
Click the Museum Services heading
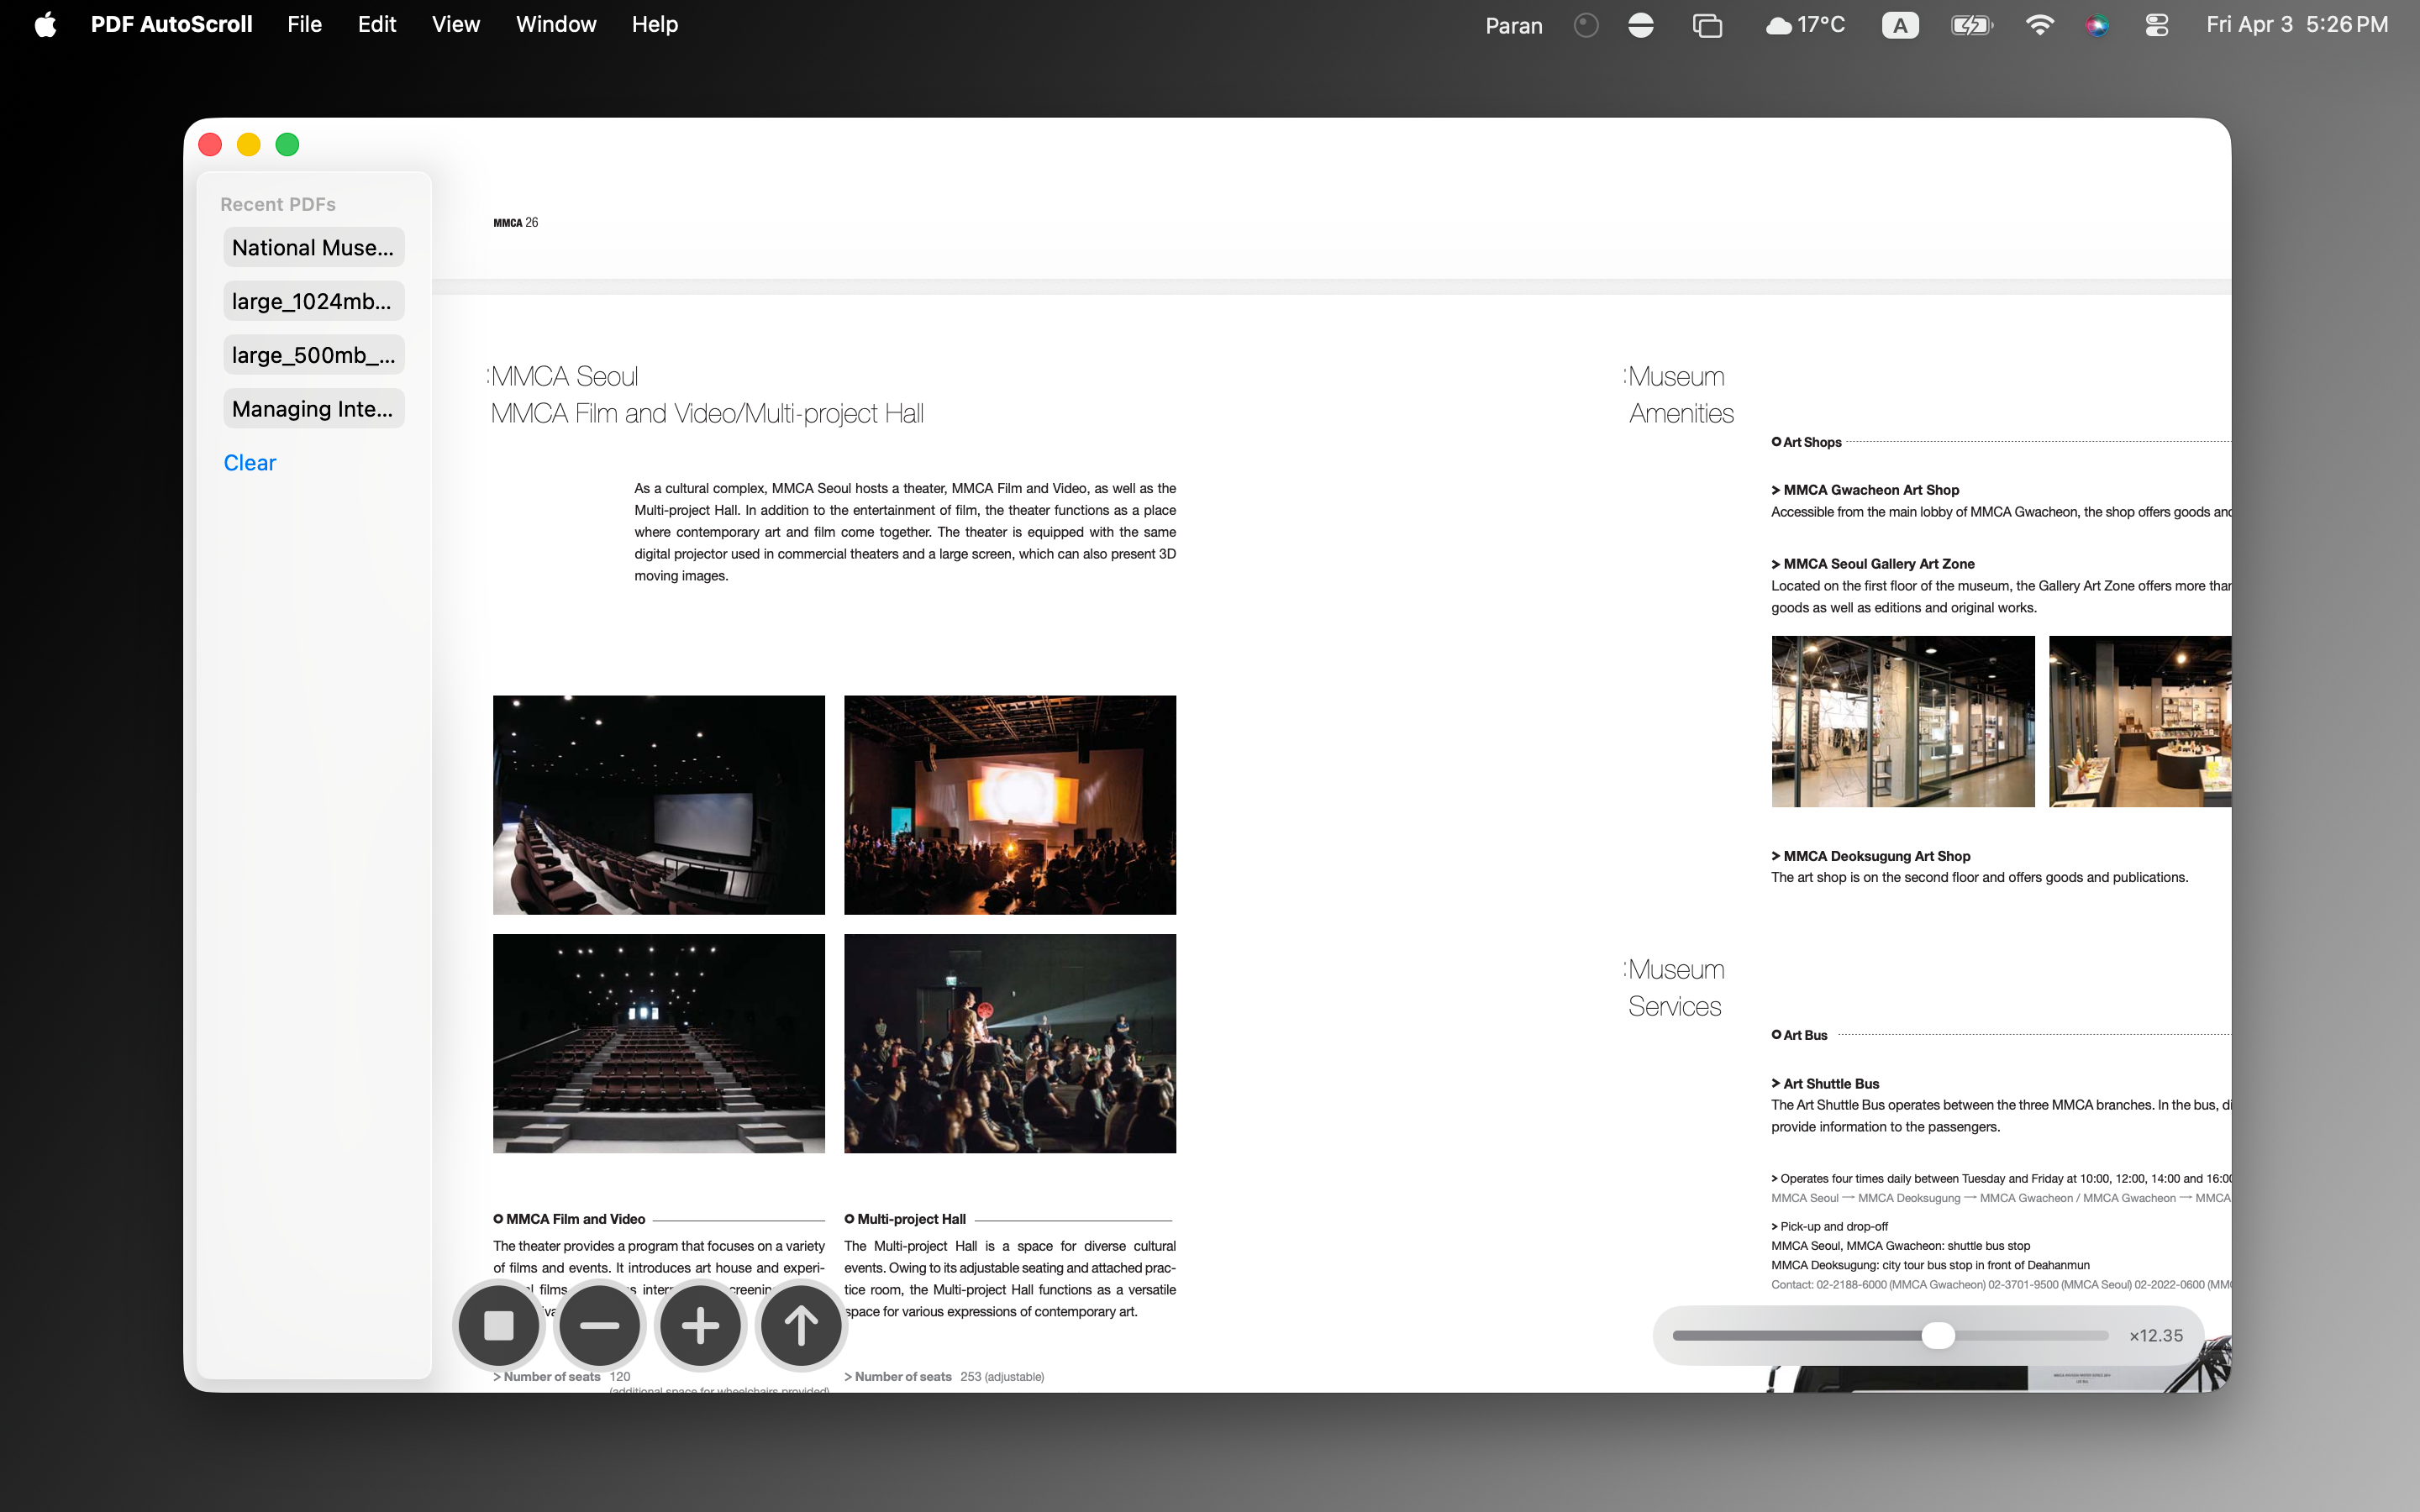coord(1674,988)
